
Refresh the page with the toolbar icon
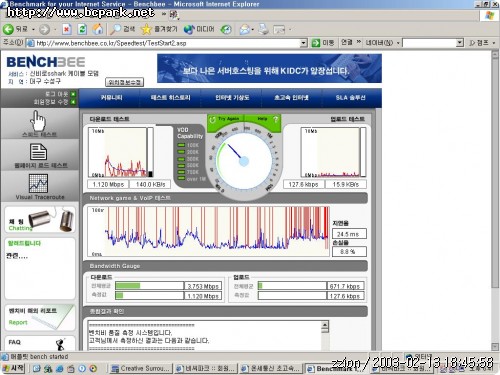tap(82, 30)
